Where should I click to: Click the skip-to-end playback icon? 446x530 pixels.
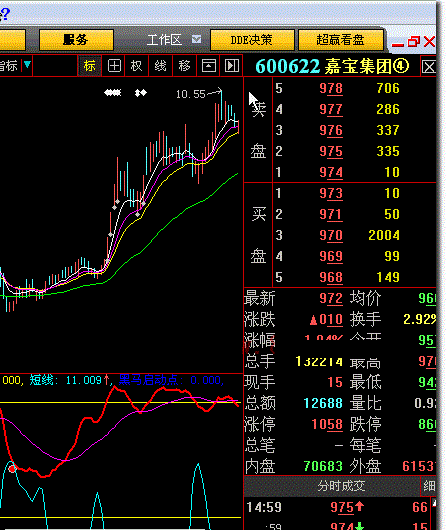click(x=232, y=66)
